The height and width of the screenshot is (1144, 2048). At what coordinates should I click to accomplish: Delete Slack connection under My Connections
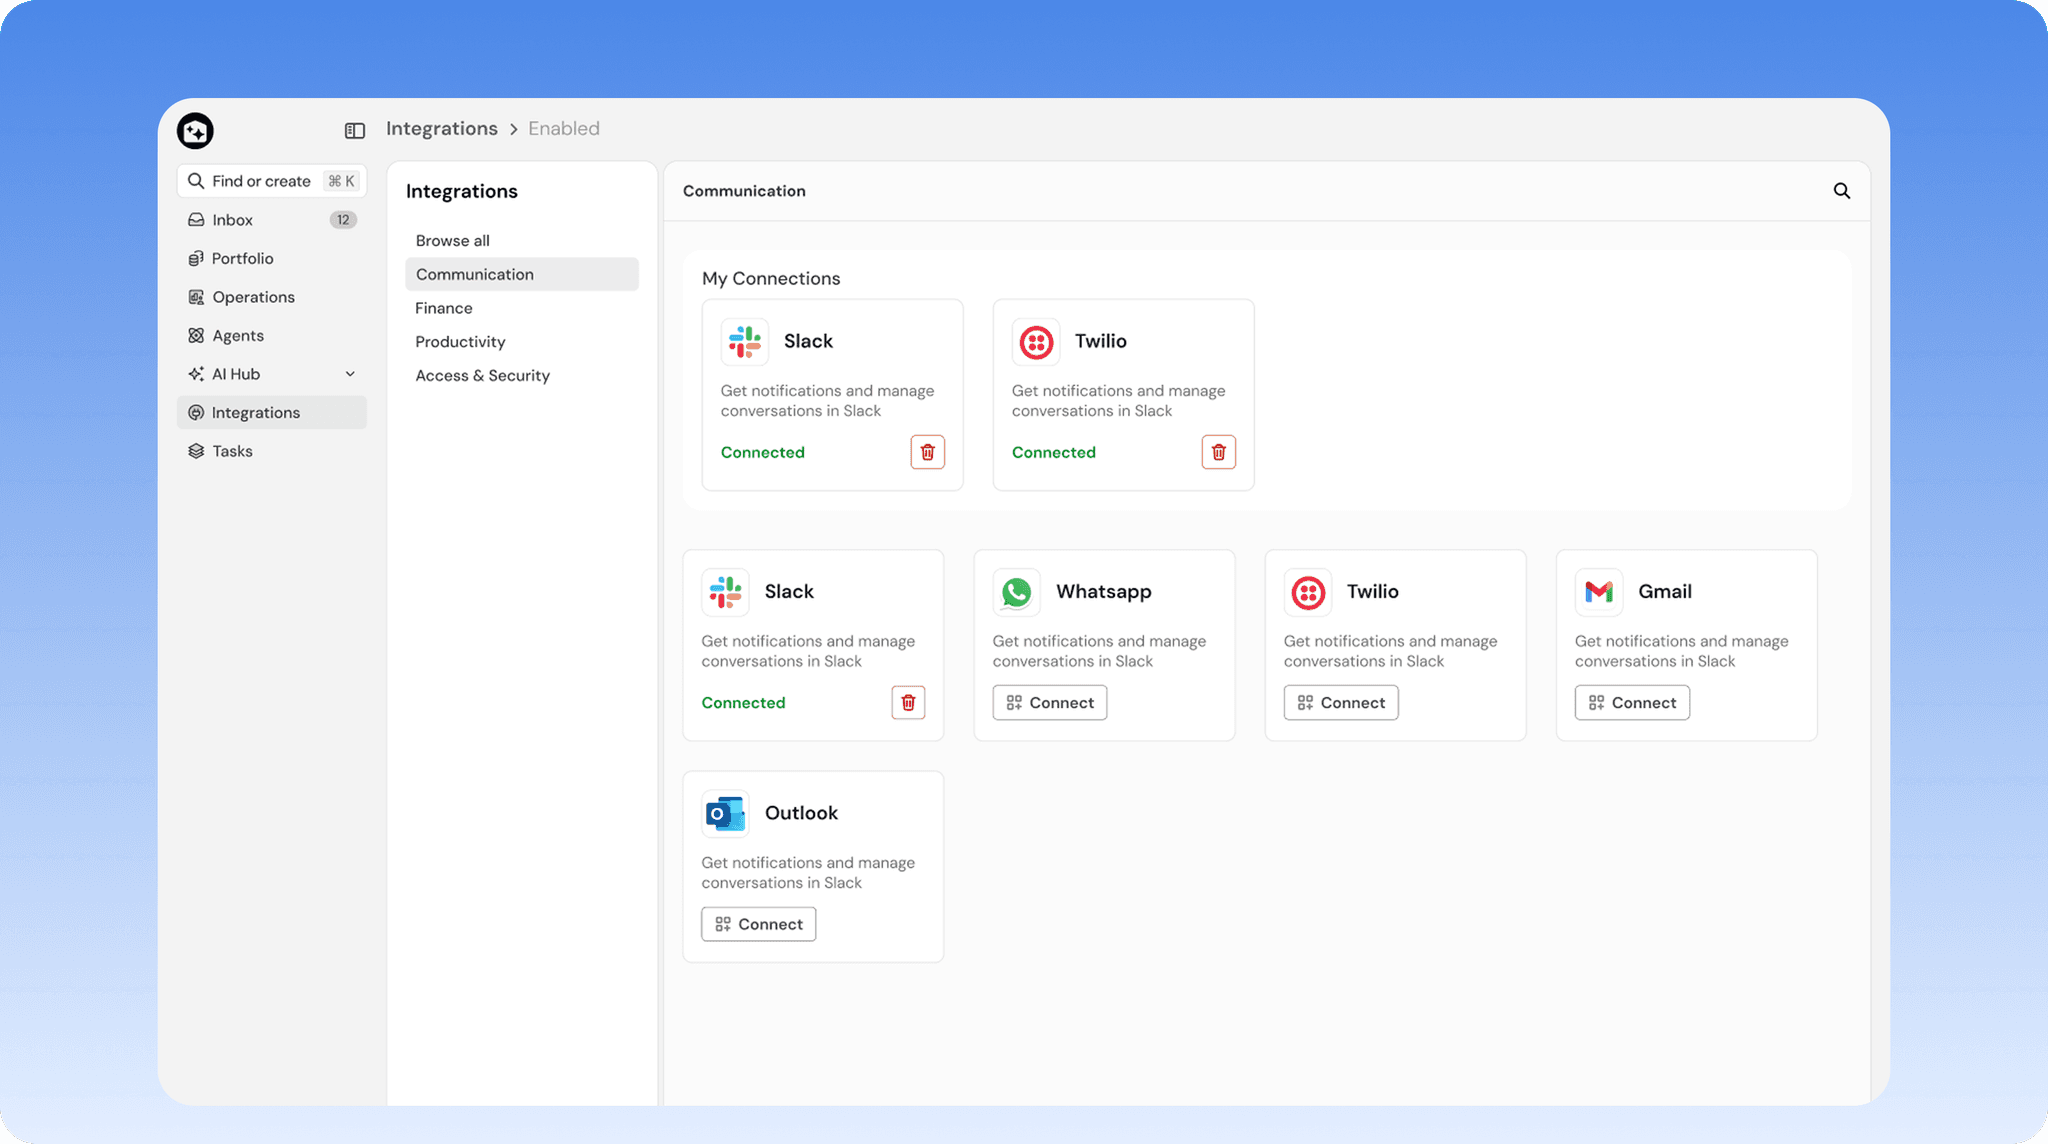tap(927, 452)
